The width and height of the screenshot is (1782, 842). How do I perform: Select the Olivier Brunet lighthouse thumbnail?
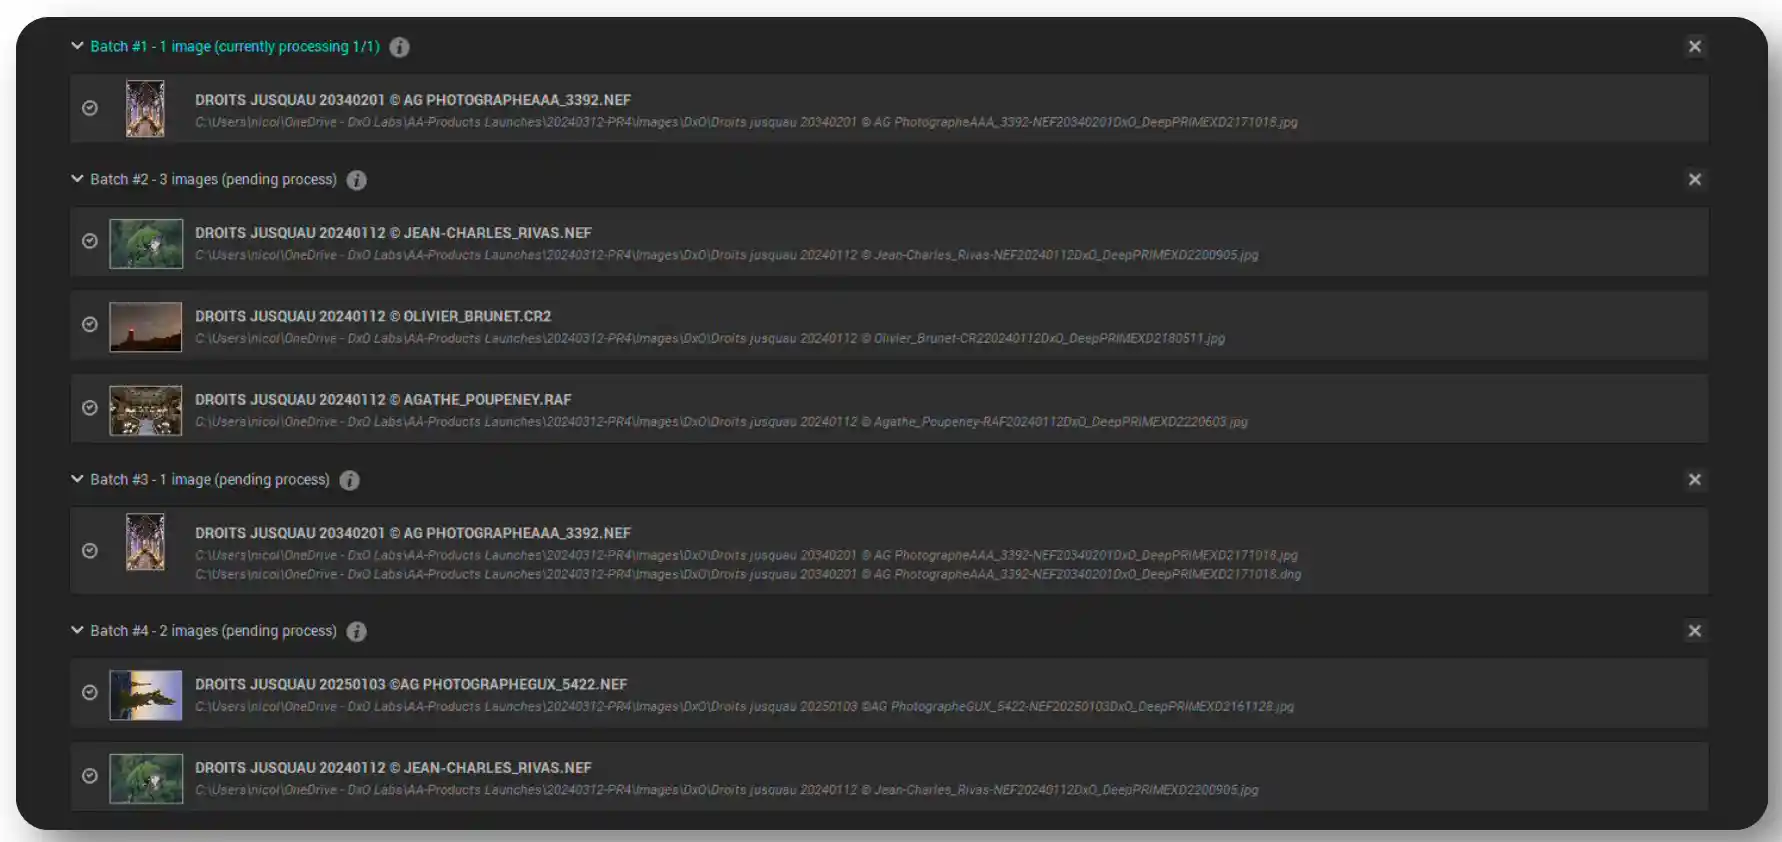tap(146, 327)
